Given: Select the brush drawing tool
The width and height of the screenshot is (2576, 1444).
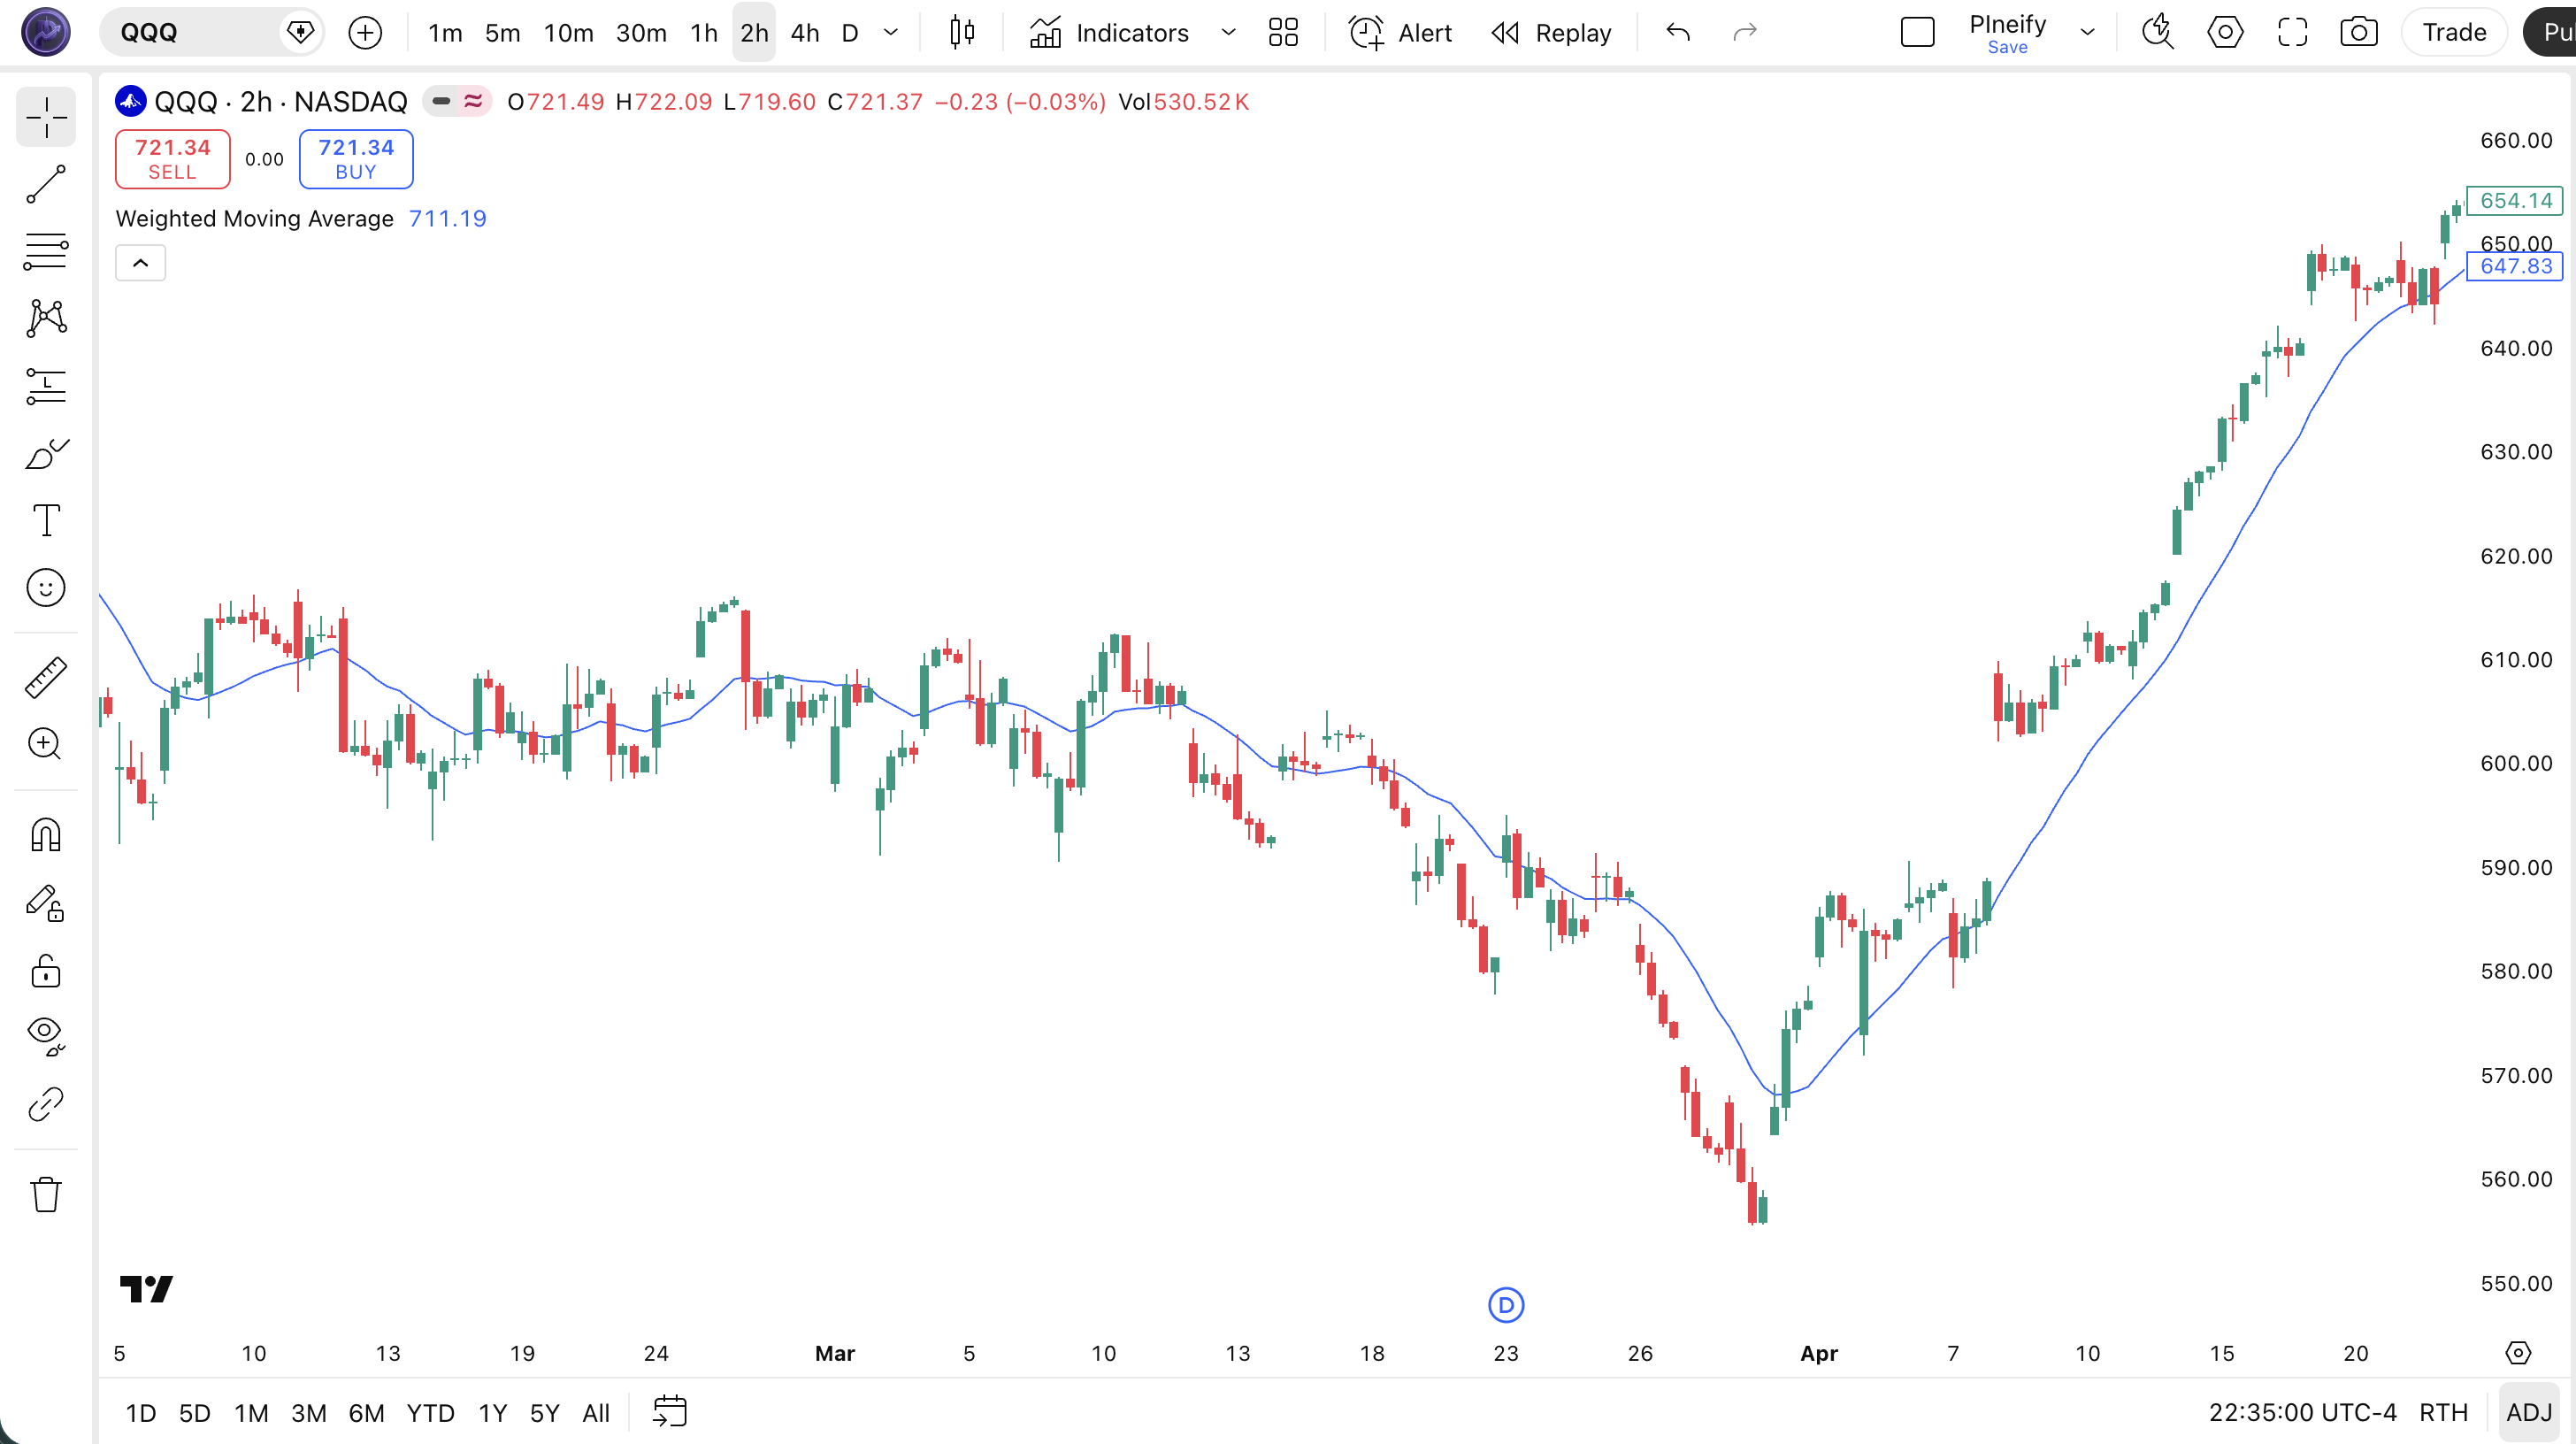Looking at the screenshot, I should coord(46,453).
